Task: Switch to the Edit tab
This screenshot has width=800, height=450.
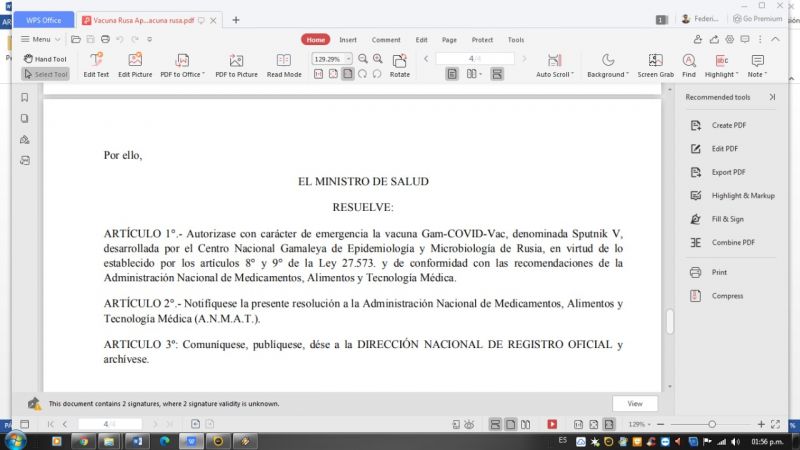Action: pyautogui.click(x=421, y=40)
